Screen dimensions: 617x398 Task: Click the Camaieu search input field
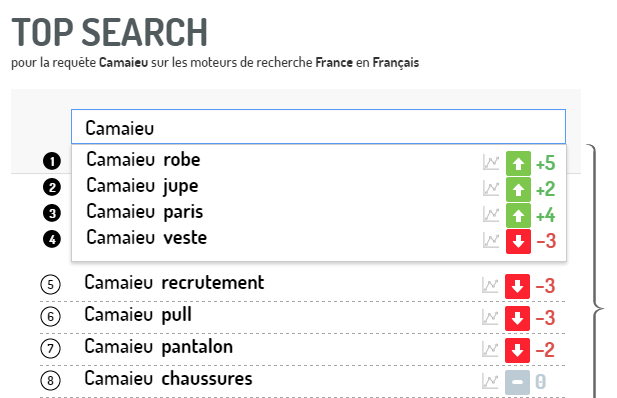[x=318, y=127]
